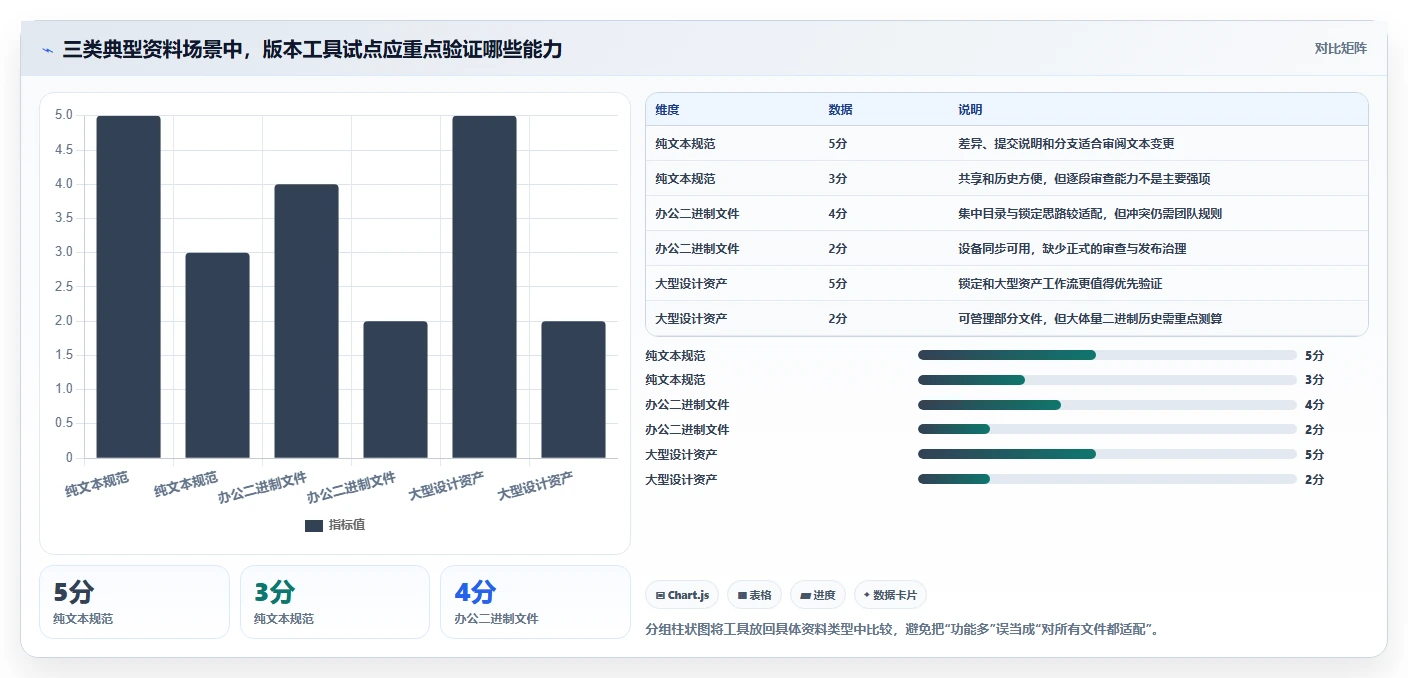Click the 对比矩阵 label in header
Image resolution: width=1408 pixels, height=678 pixels.
coord(1340,48)
